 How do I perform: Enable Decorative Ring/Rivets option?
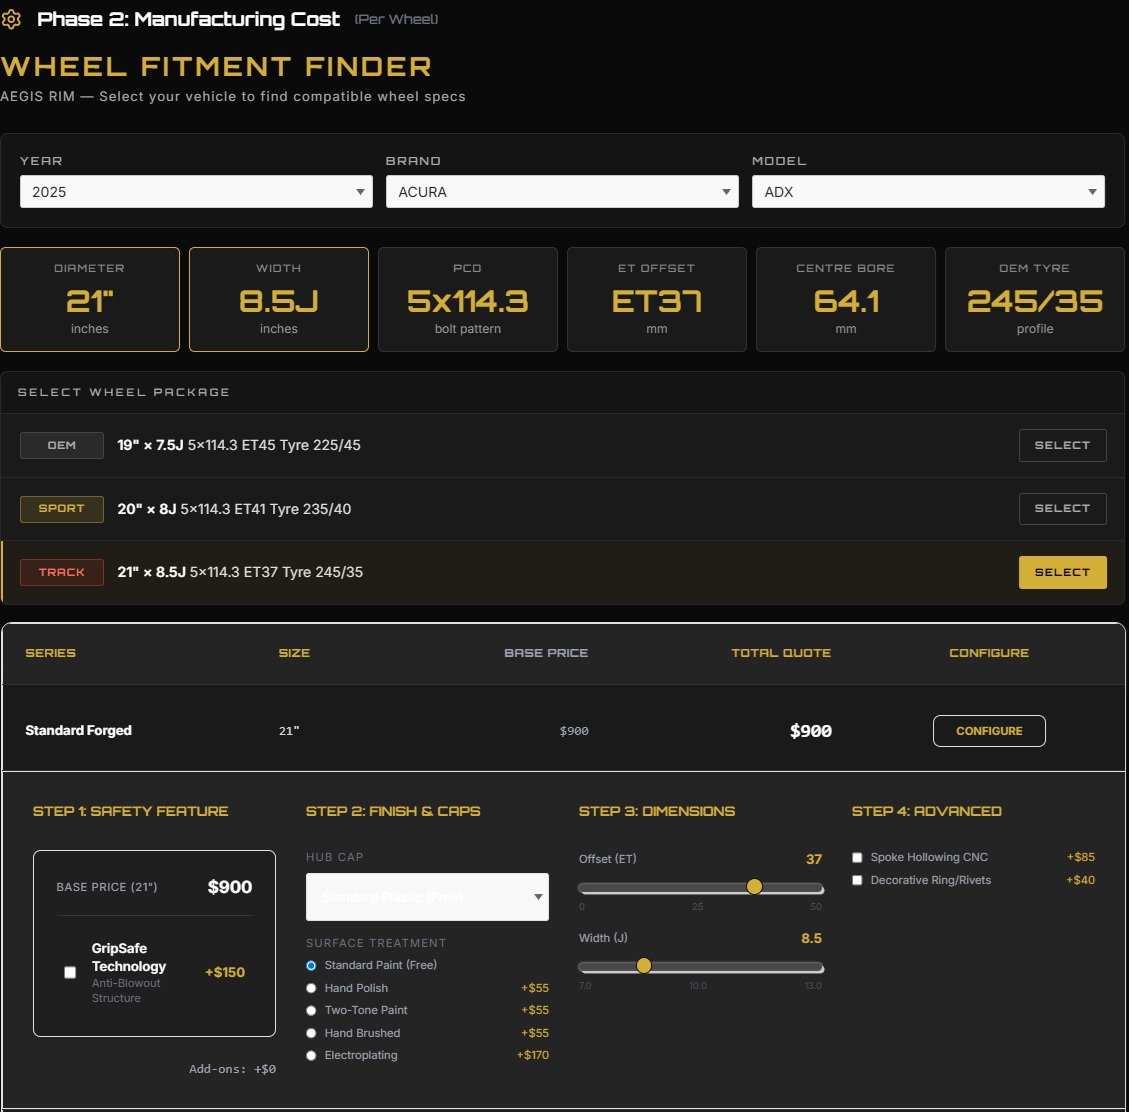point(857,880)
